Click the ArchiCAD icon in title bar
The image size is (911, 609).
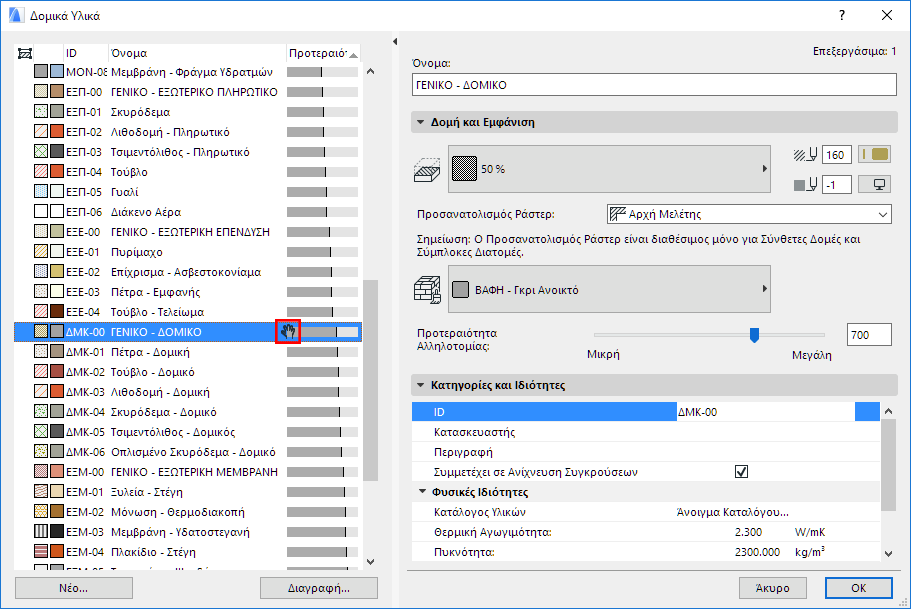[16, 15]
